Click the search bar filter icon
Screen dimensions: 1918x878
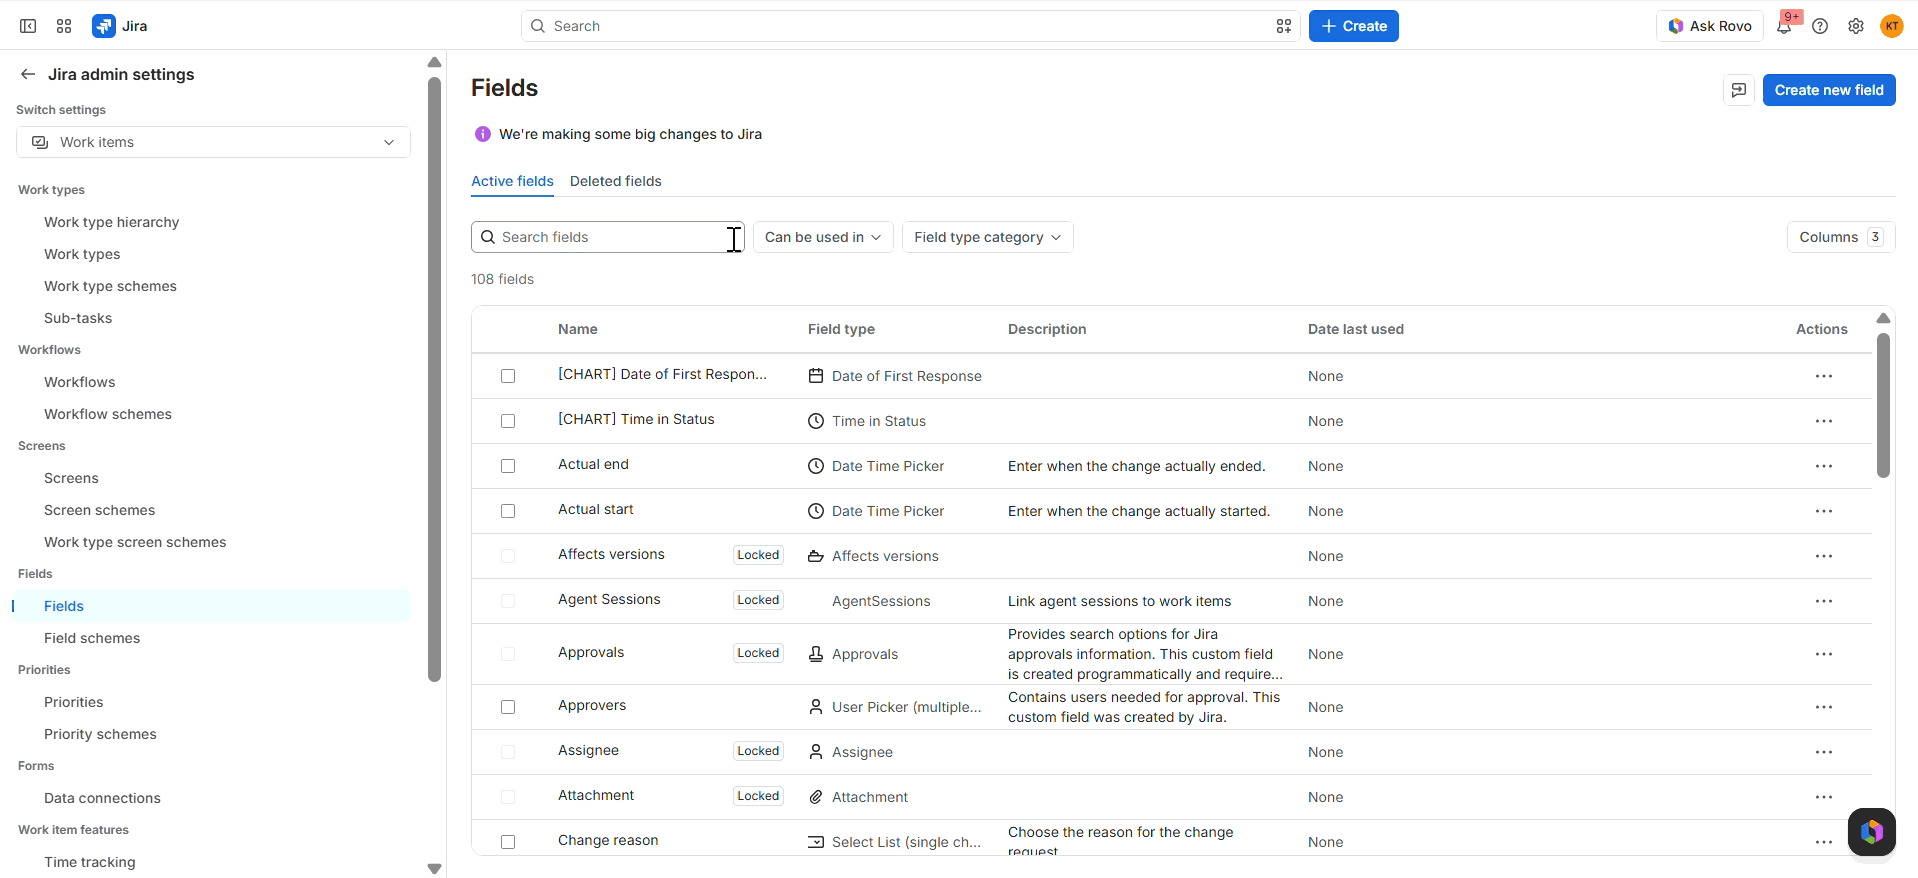click(x=1284, y=26)
